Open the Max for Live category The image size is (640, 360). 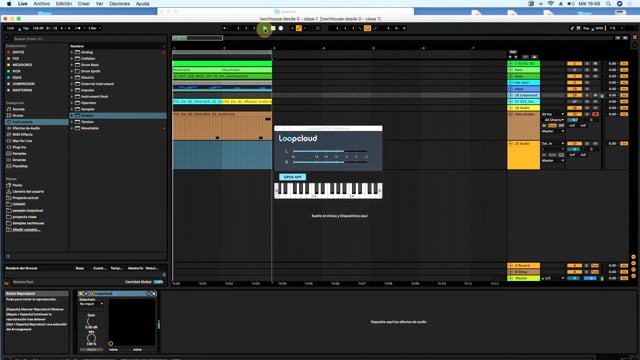pos(22,141)
